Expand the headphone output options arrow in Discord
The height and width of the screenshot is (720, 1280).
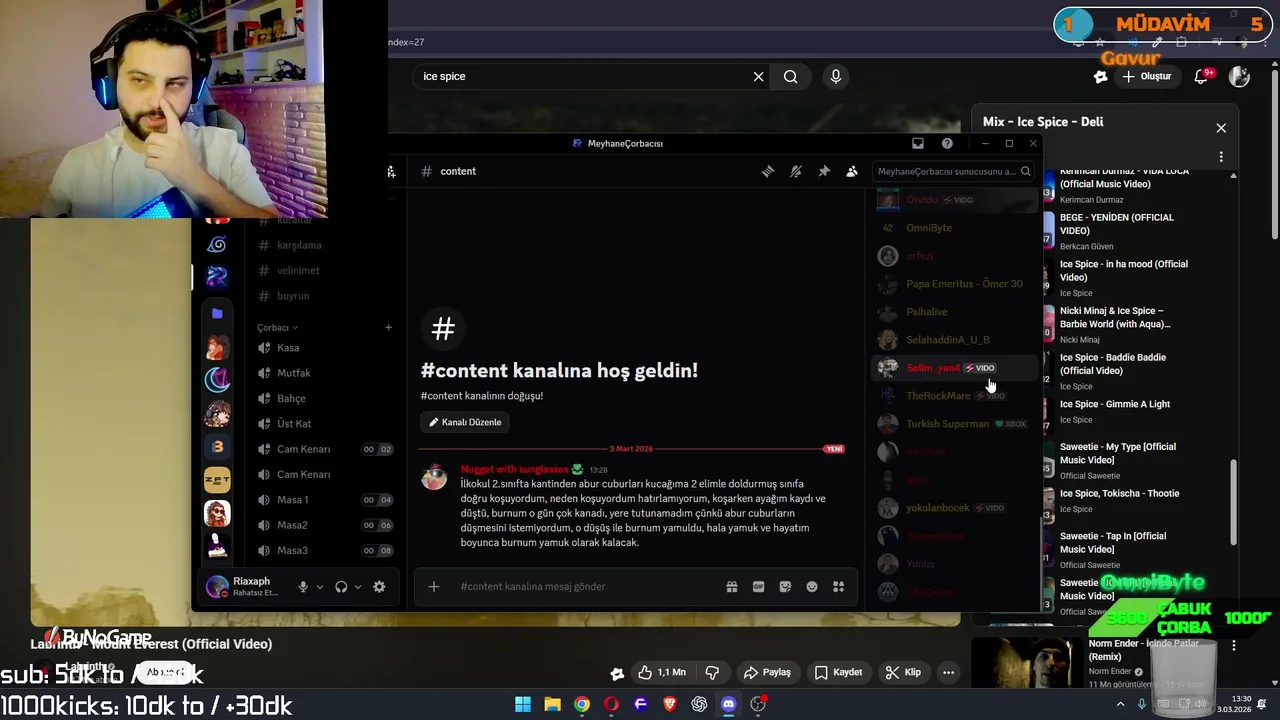coord(358,587)
